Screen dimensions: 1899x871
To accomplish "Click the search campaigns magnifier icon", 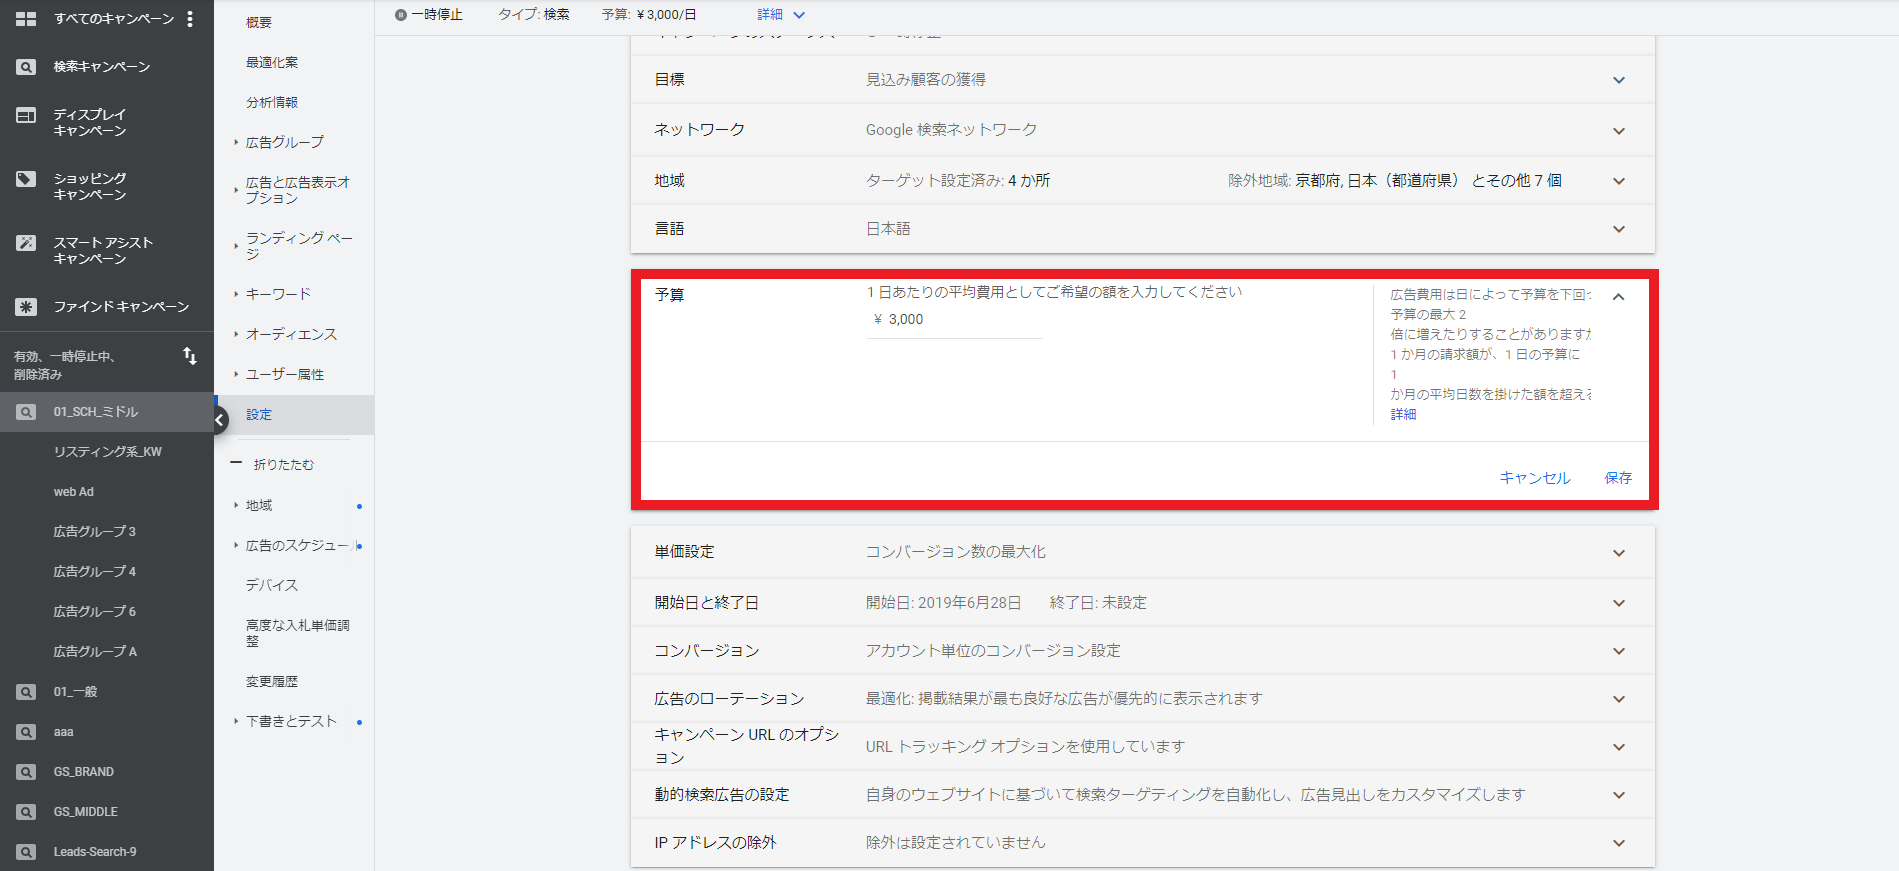I will 26,67.
